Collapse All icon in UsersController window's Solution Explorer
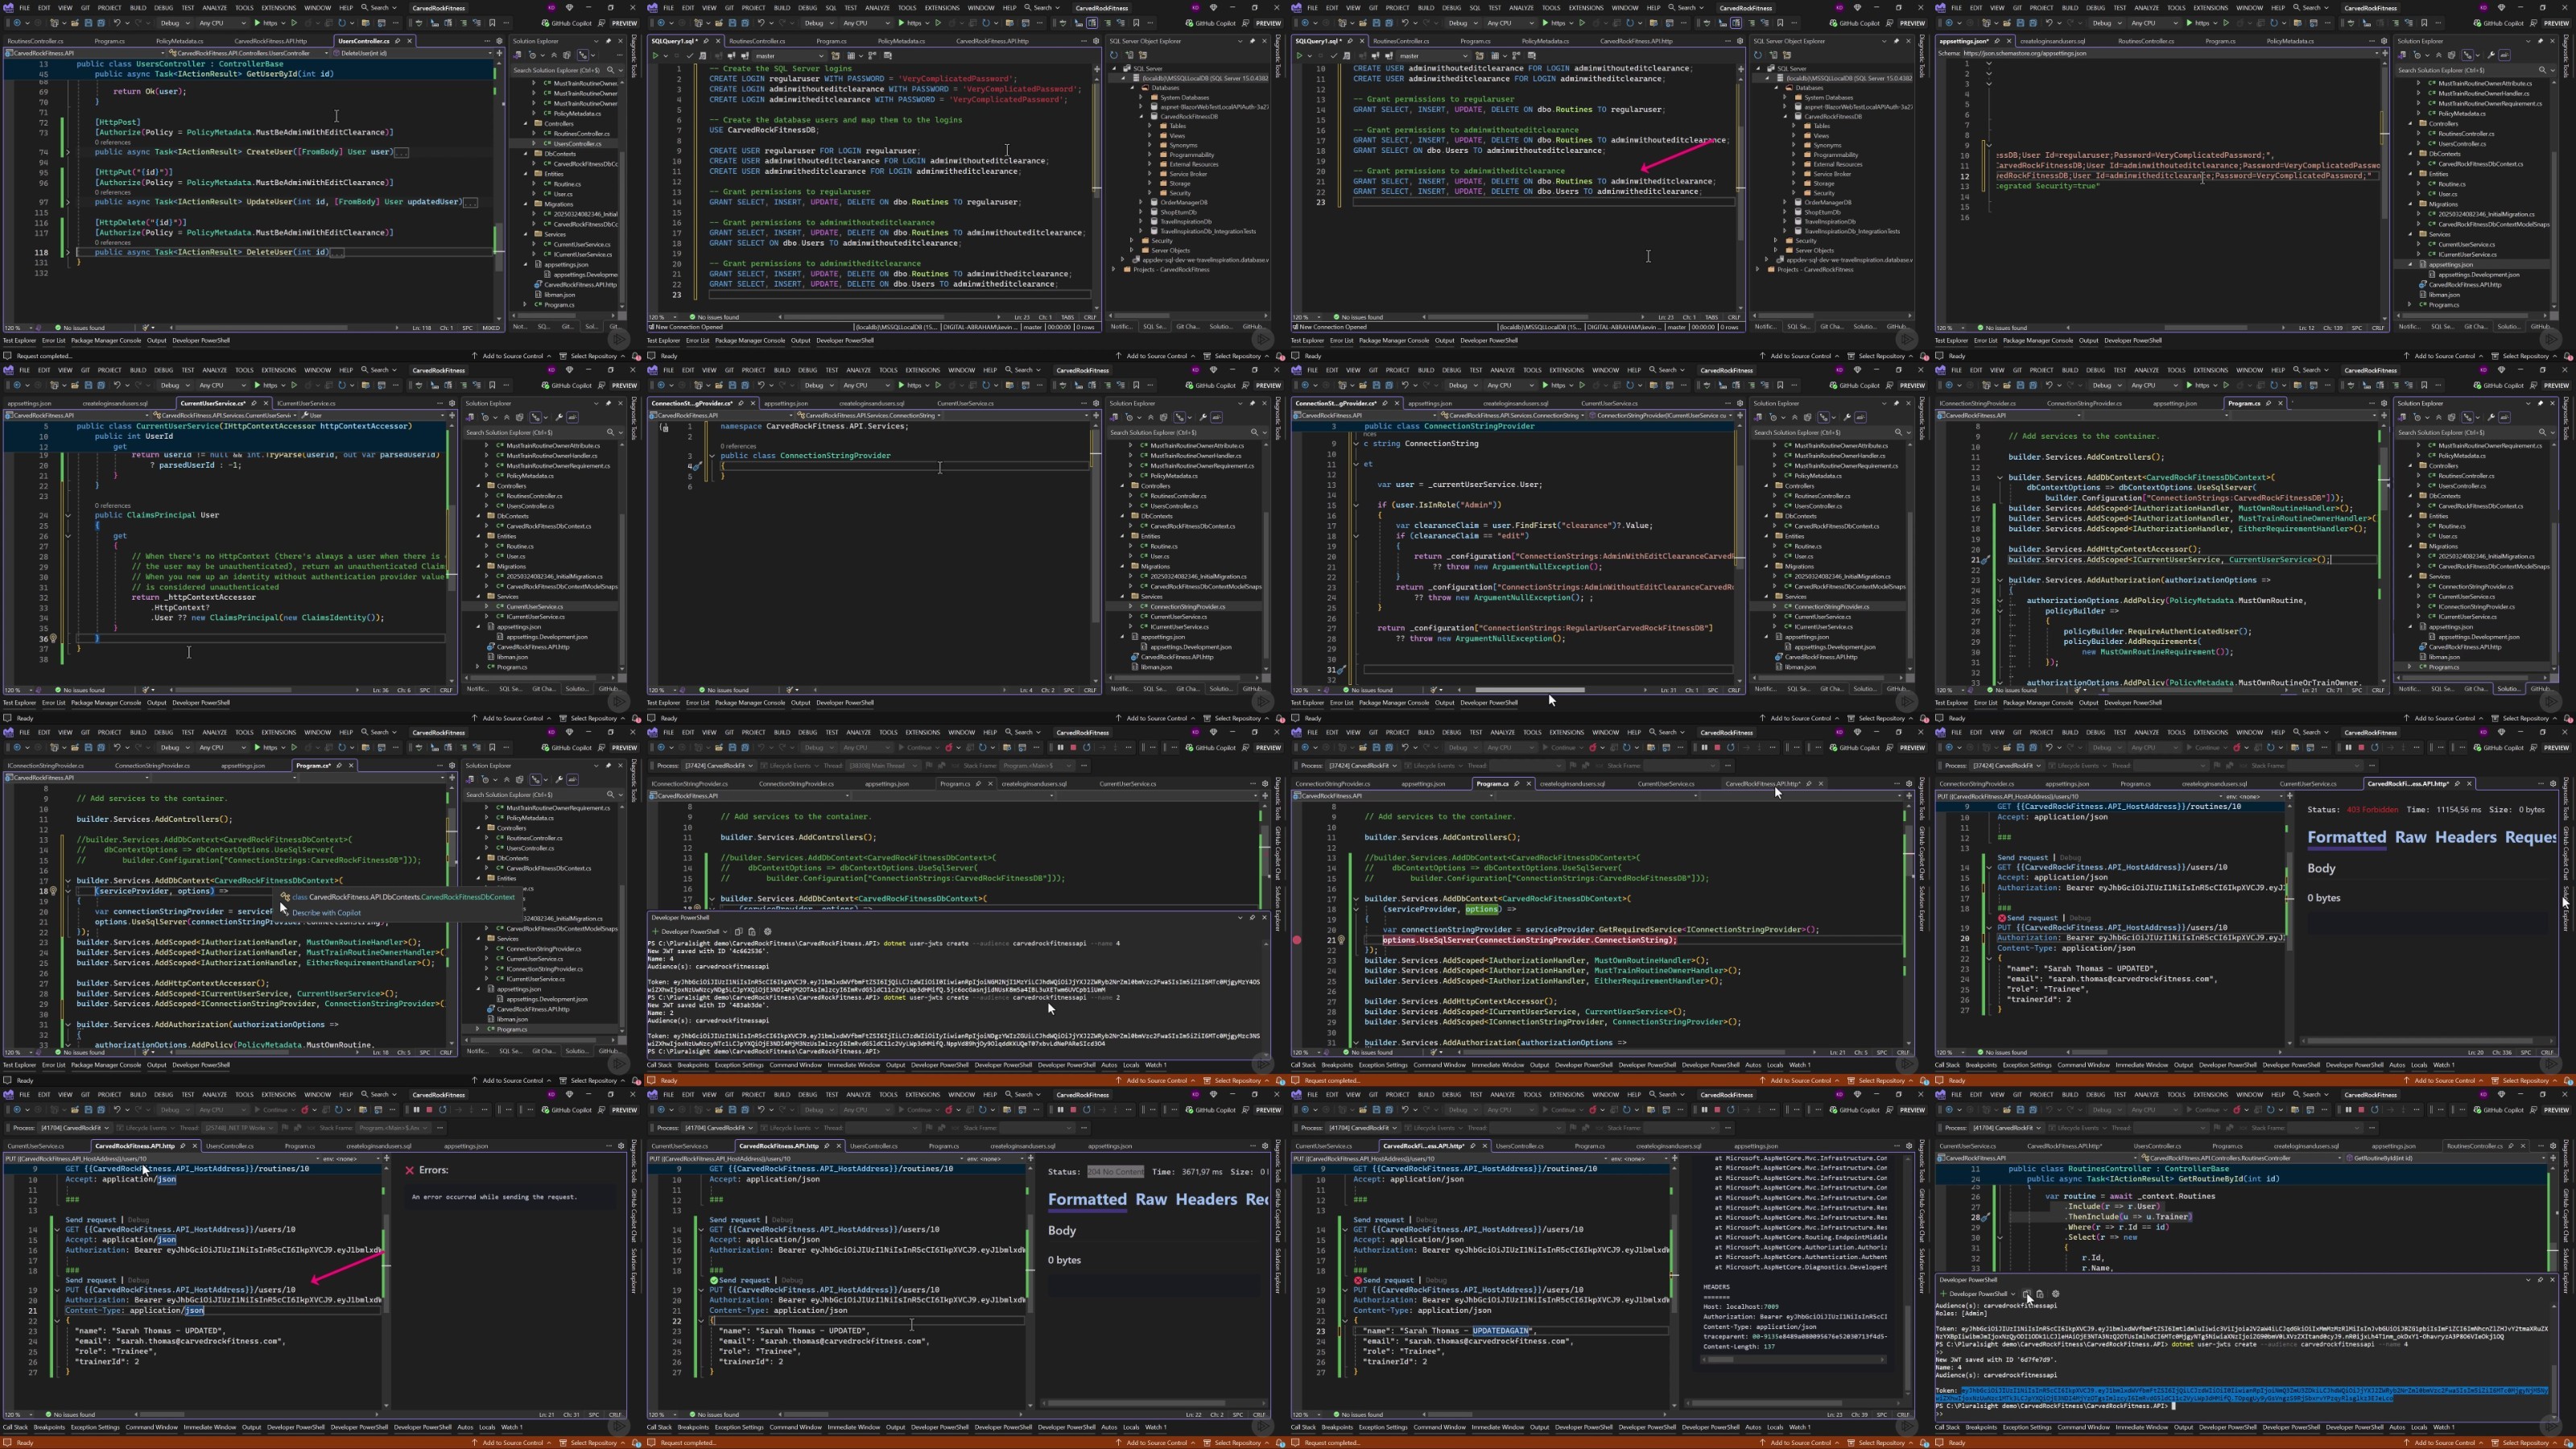Viewport: 2576px width, 1449px height. click(x=554, y=55)
